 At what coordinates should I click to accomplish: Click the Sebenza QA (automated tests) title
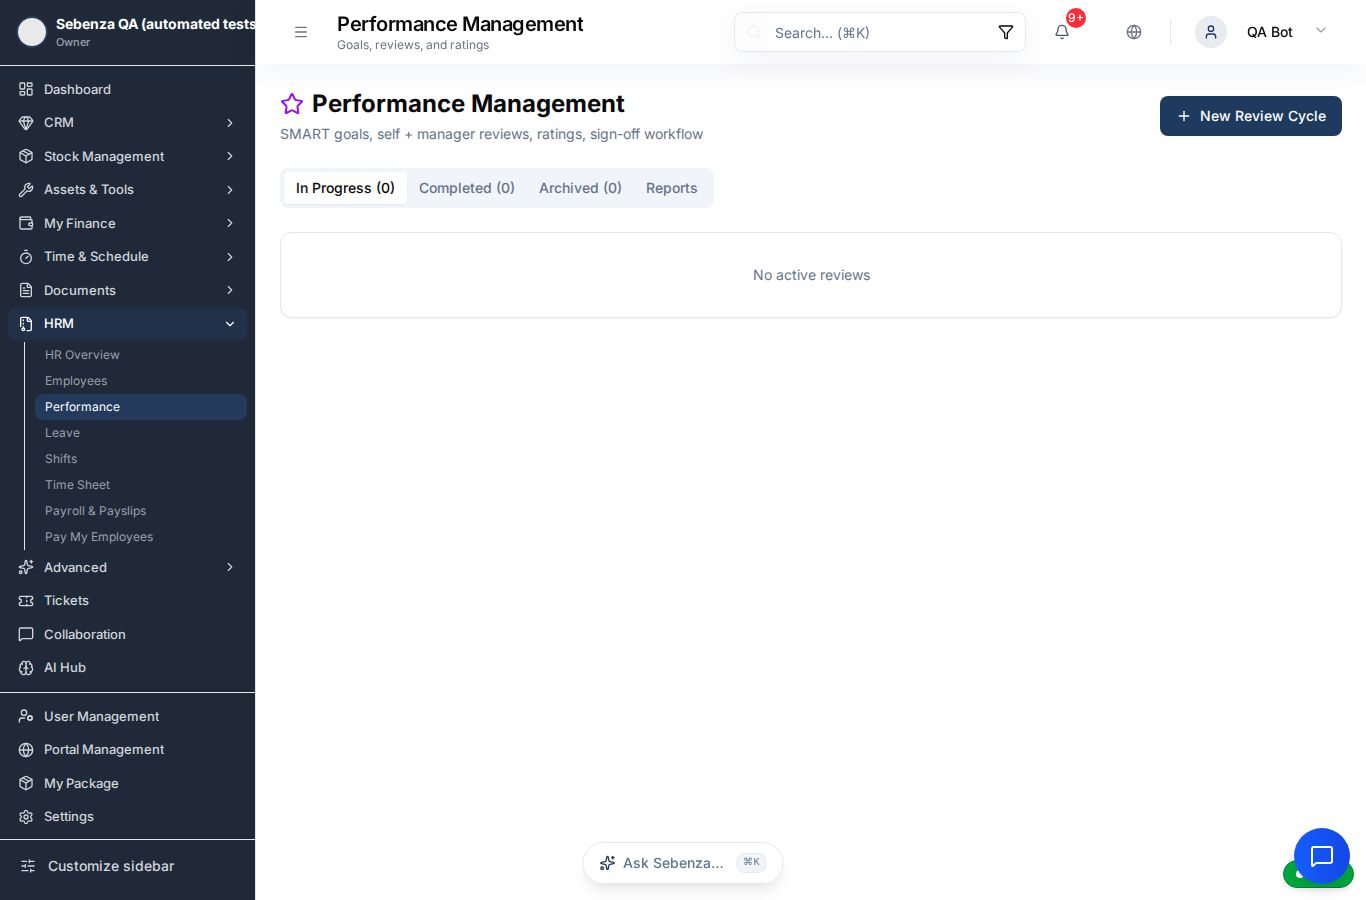tap(155, 24)
